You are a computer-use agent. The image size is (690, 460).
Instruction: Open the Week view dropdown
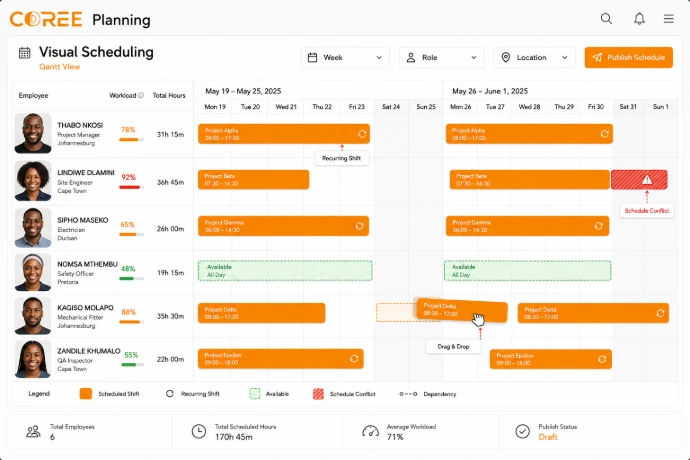click(345, 58)
